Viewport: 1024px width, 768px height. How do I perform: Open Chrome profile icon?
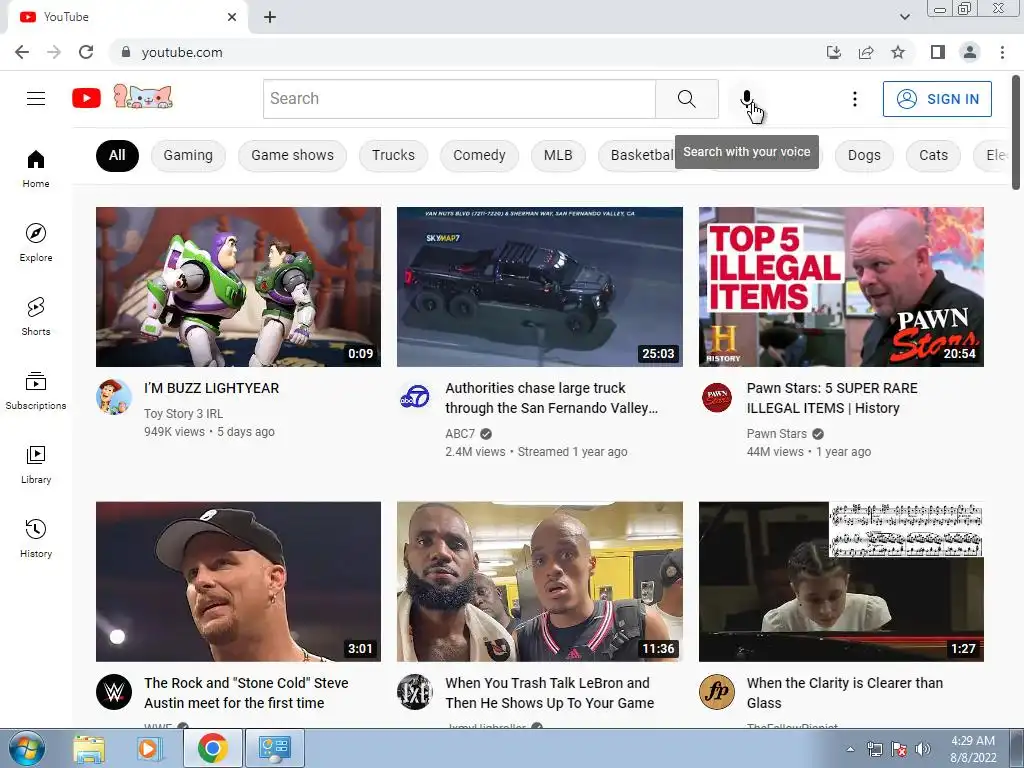[x=970, y=52]
